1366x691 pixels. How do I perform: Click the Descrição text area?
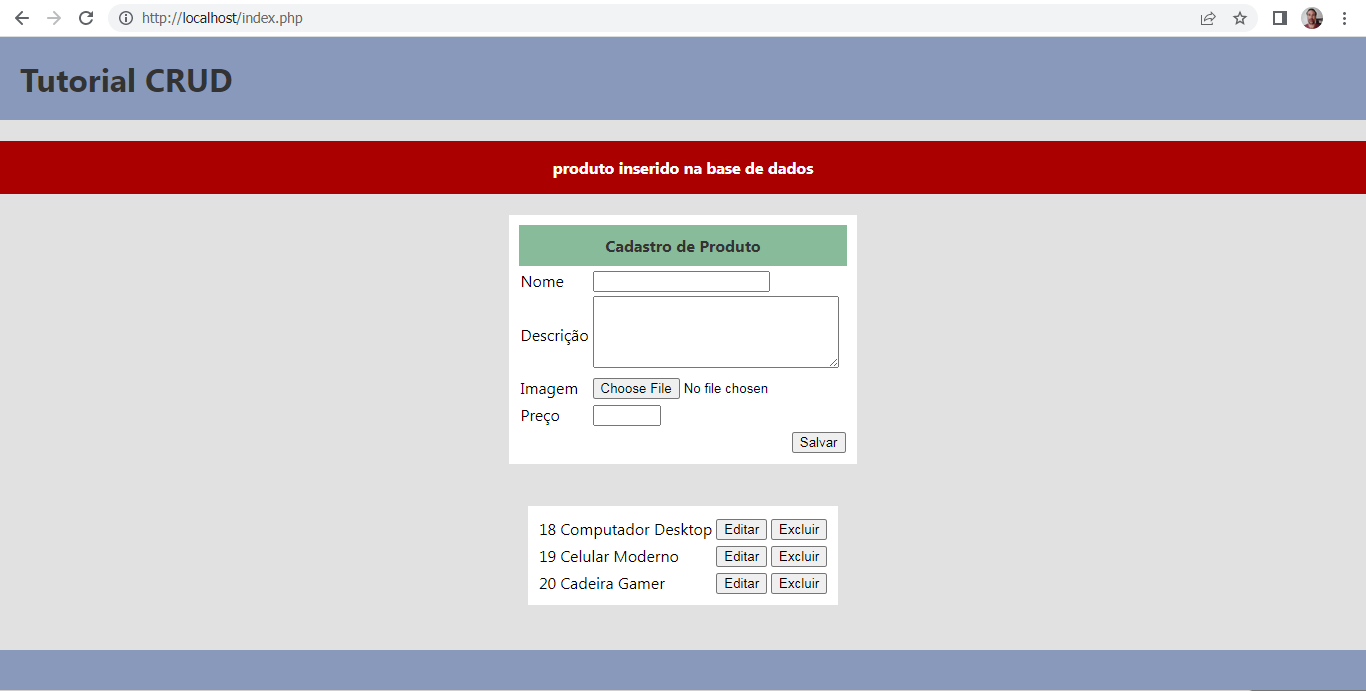(715, 332)
